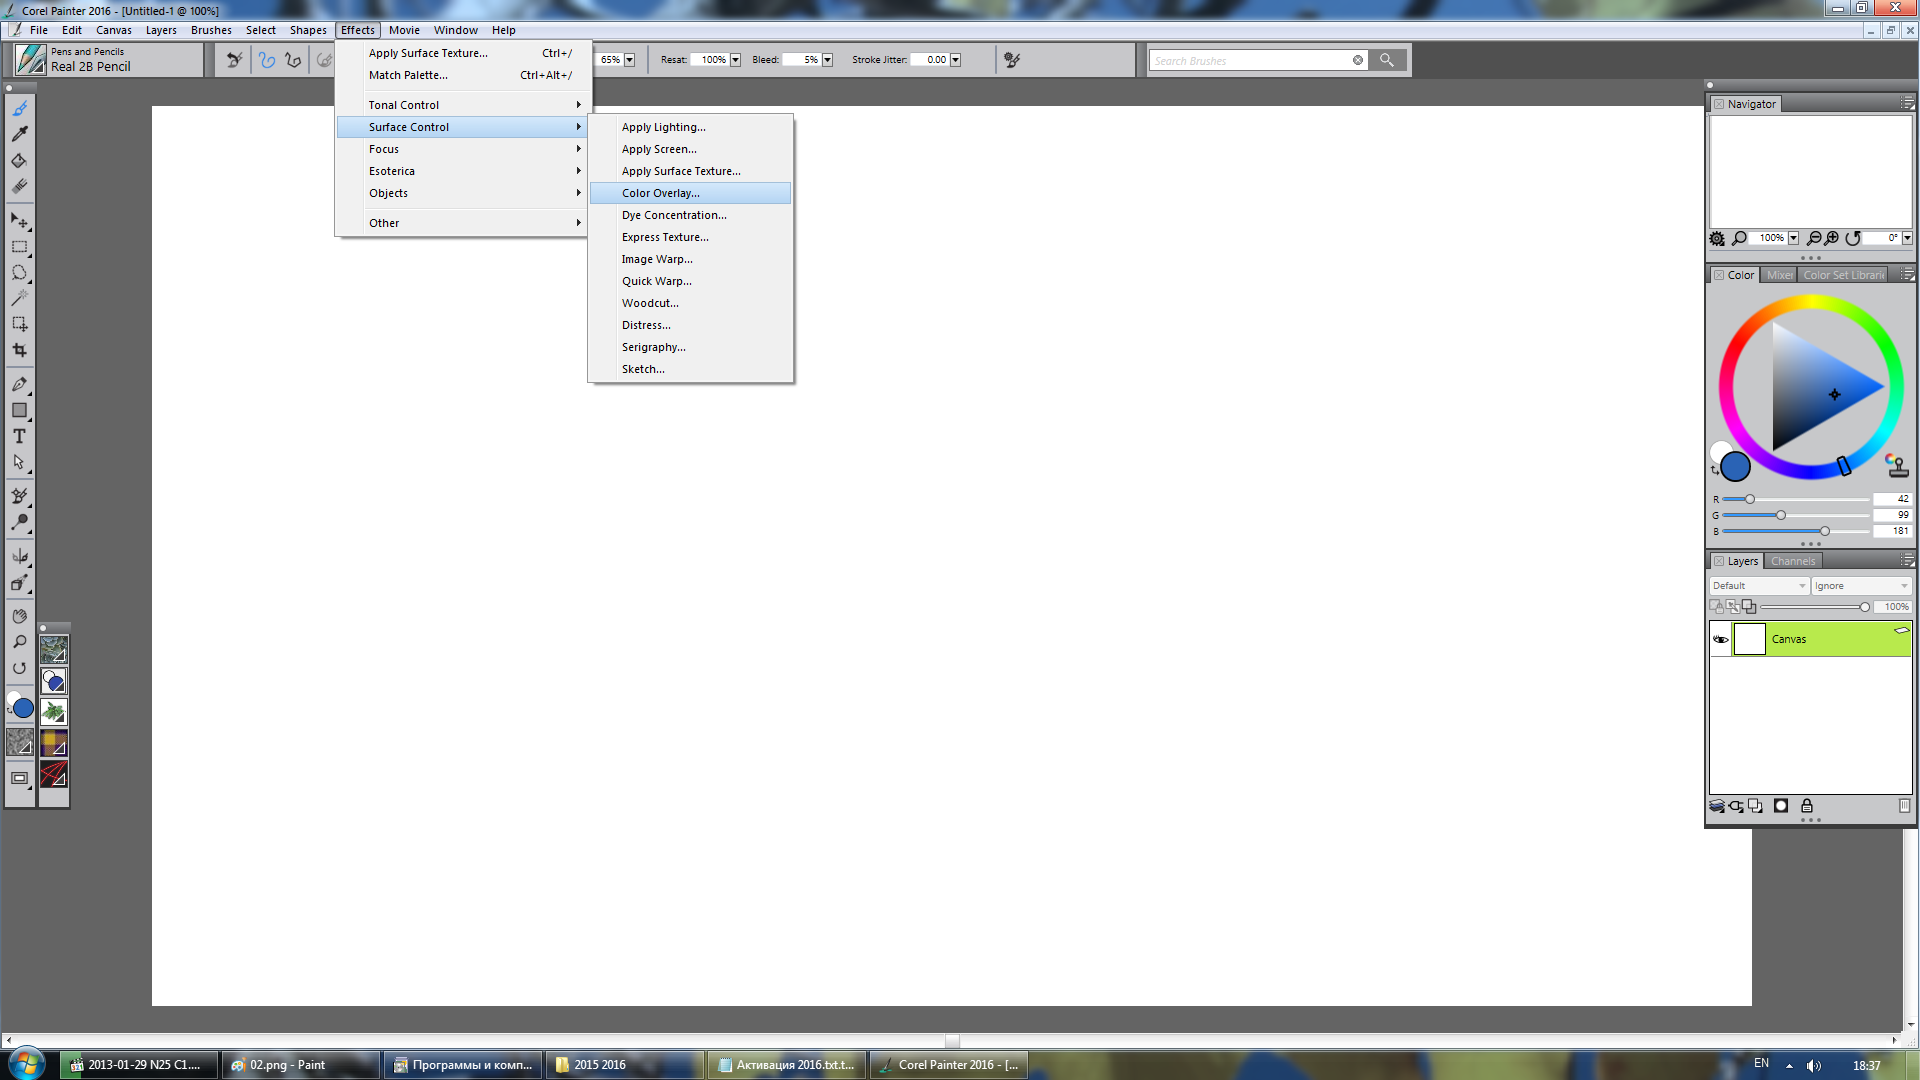Viewport: 1920px width, 1080px height.
Task: Select the Grabber hand tool
Action: coord(19,616)
